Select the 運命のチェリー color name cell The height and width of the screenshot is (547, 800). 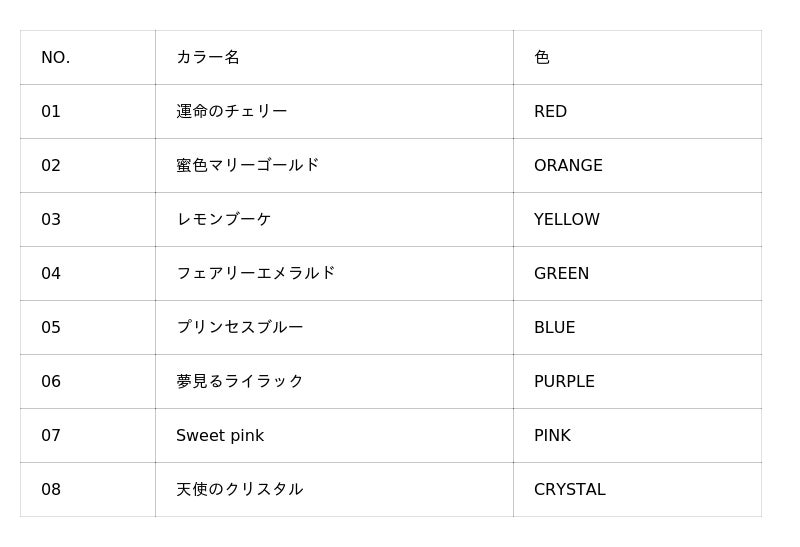pos(232,112)
